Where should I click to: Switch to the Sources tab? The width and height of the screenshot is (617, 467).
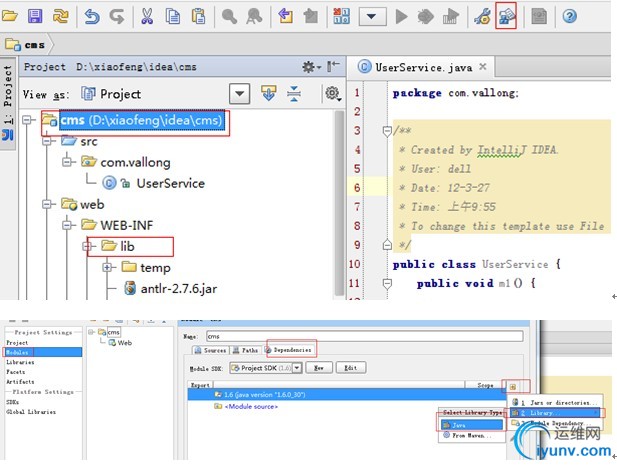click(x=211, y=350)
